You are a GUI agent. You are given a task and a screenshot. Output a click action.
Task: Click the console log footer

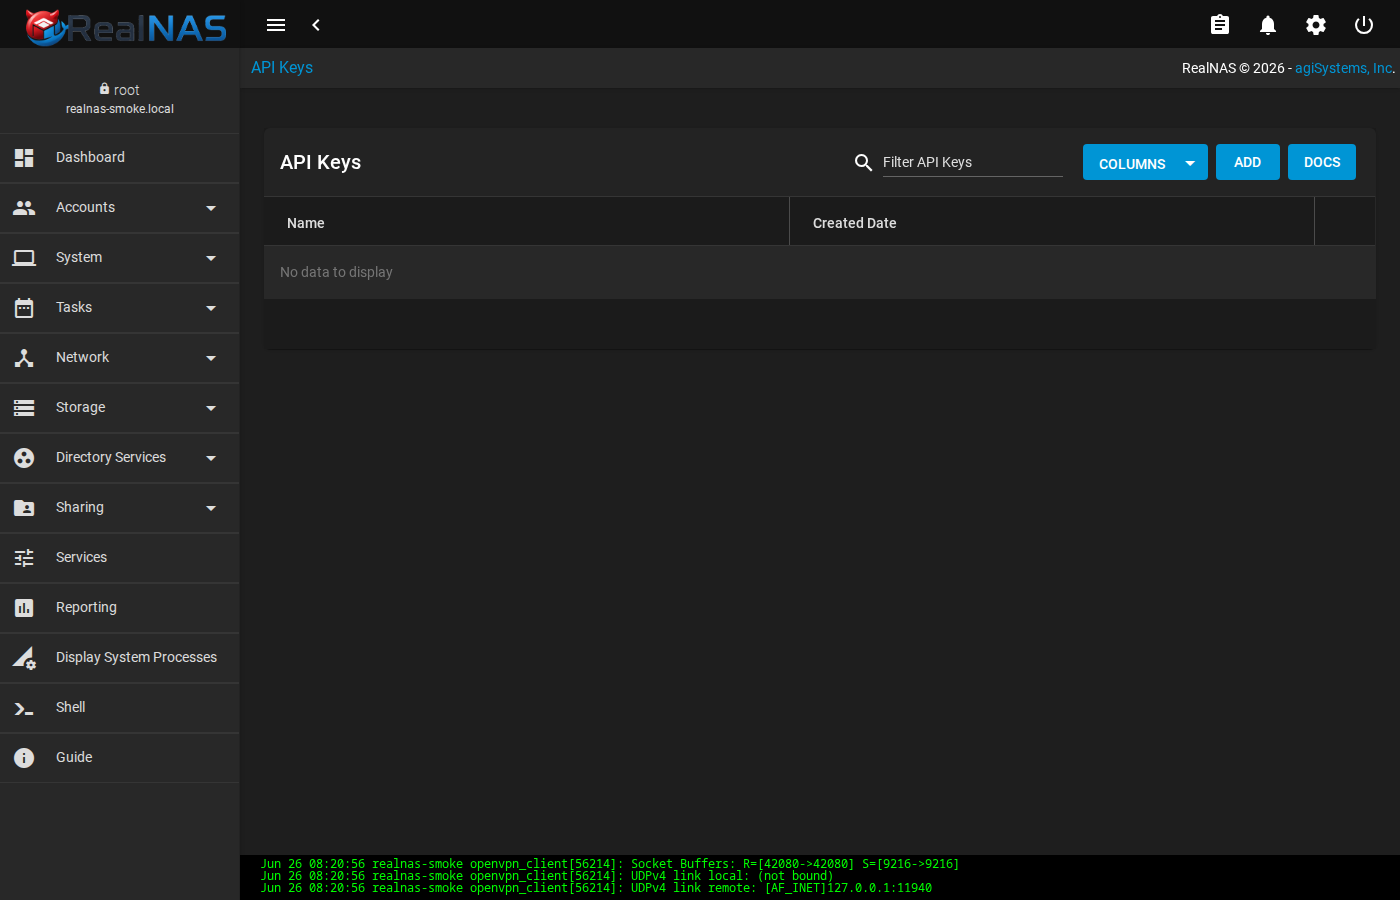(820, 877)
